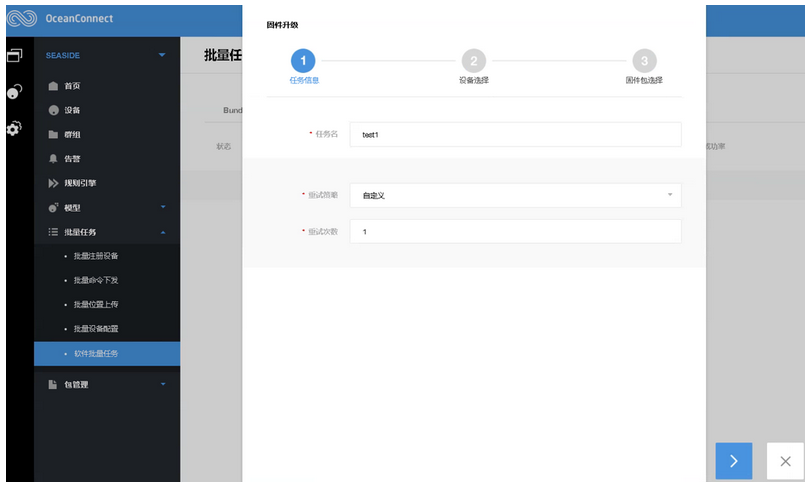Click the 状态 column header behind the dialog
805x486 pixels.
tap(224, 146)
